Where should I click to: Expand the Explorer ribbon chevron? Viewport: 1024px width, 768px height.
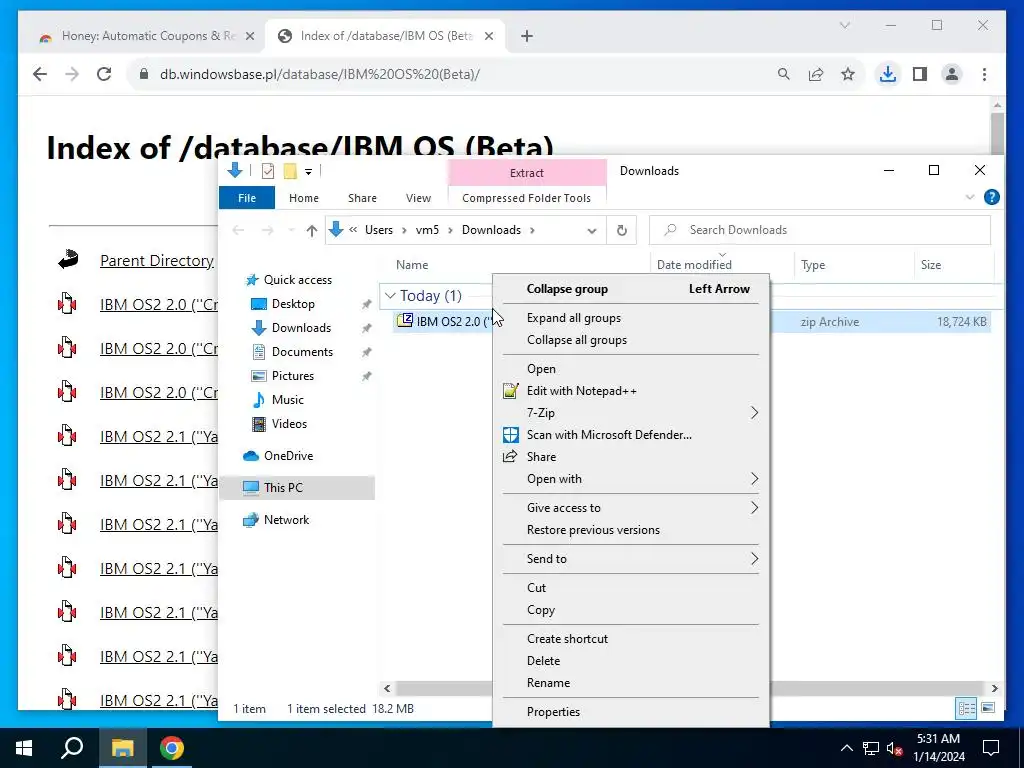[x=970, y=197]
